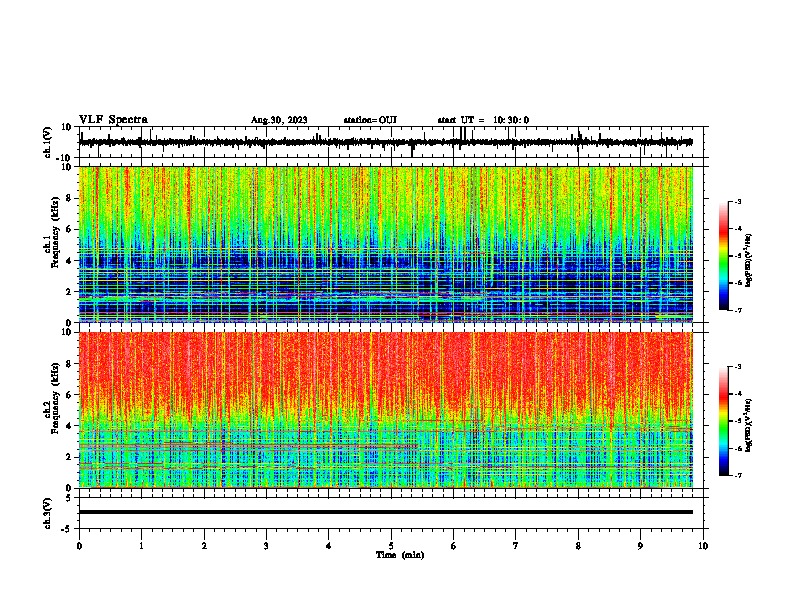Click the "2" kHz tick on ch.1 spectrogram

[69, 291]
